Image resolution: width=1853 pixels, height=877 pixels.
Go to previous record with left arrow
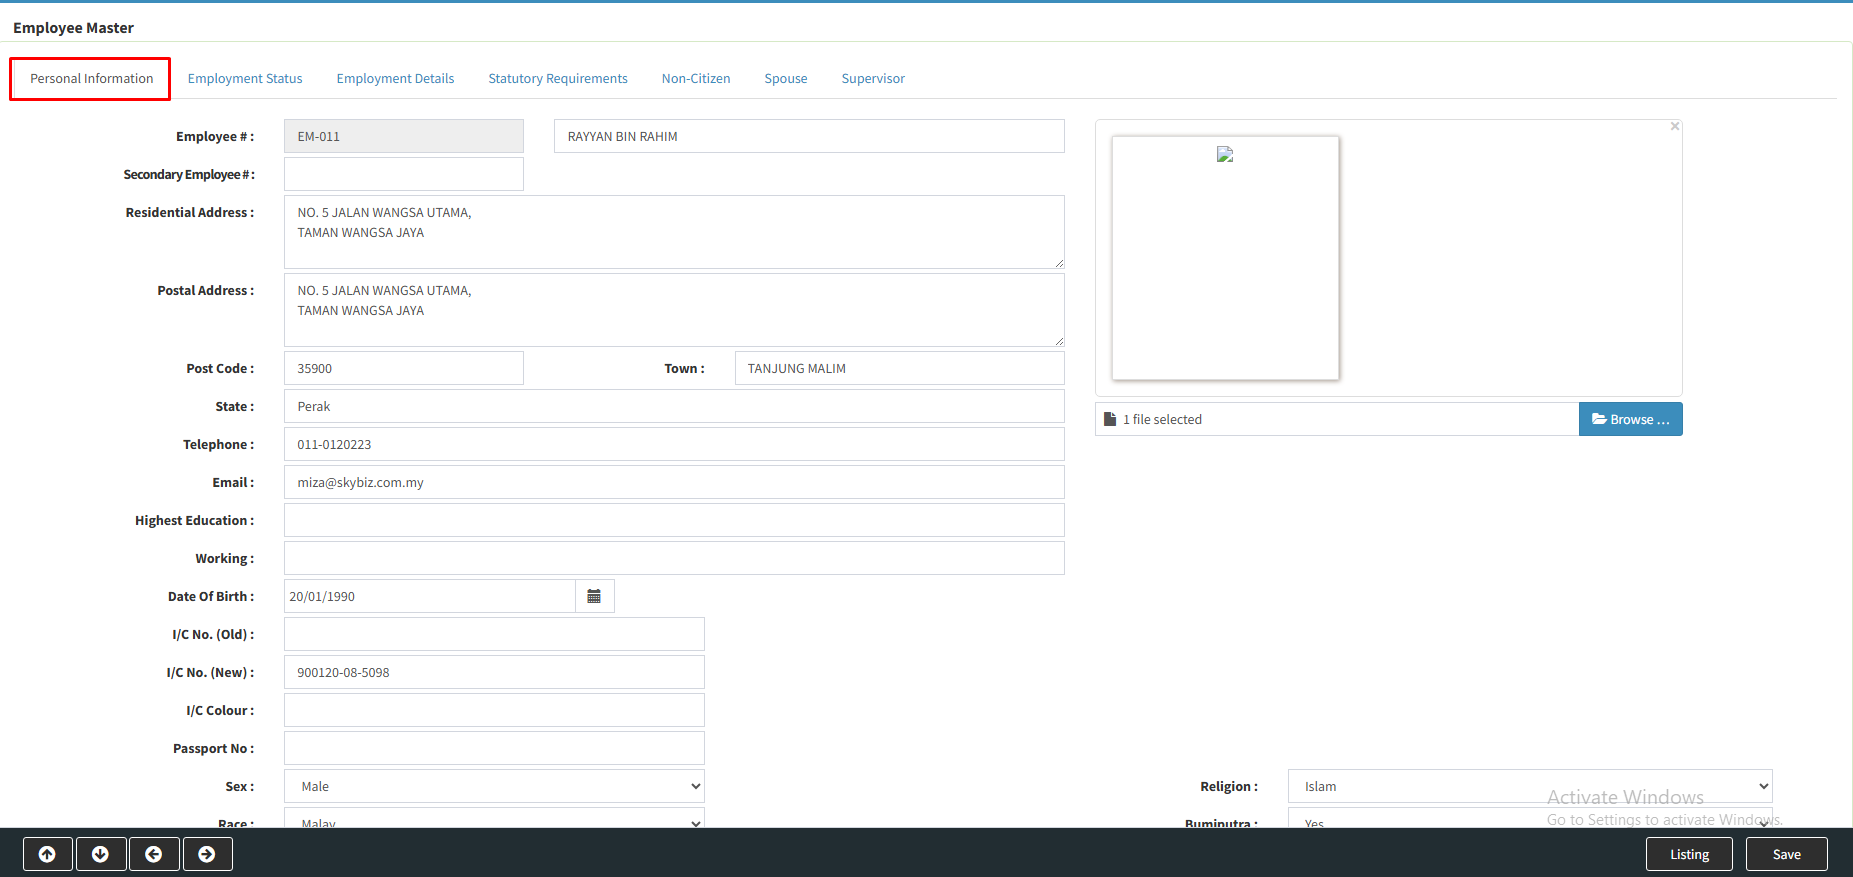point(153,854)
